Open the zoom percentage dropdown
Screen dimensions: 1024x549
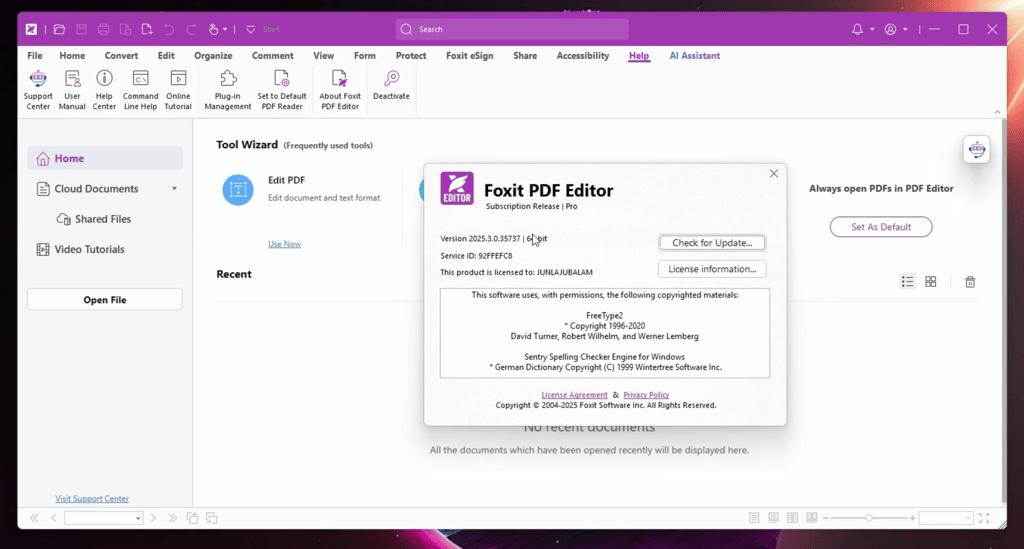click(967, 518)
